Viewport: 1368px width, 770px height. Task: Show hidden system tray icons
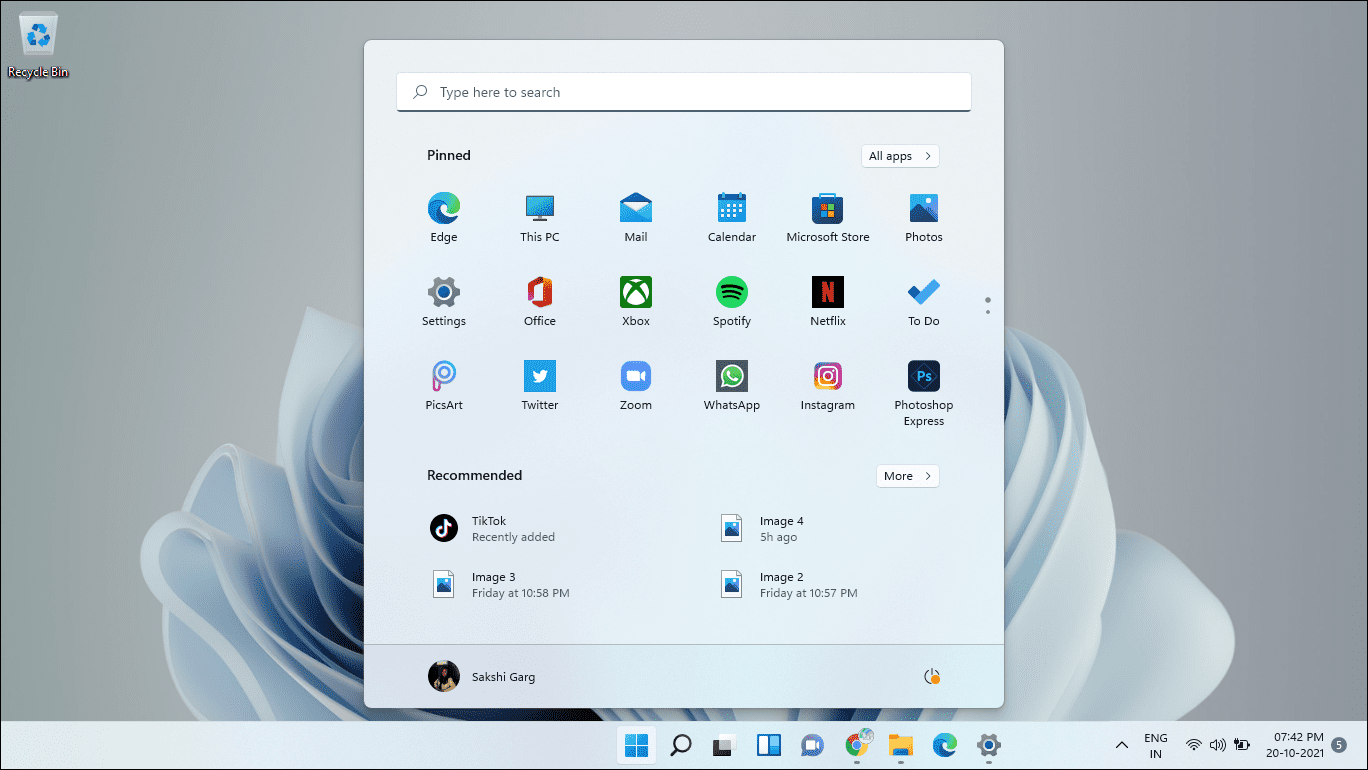(1121, 745)
